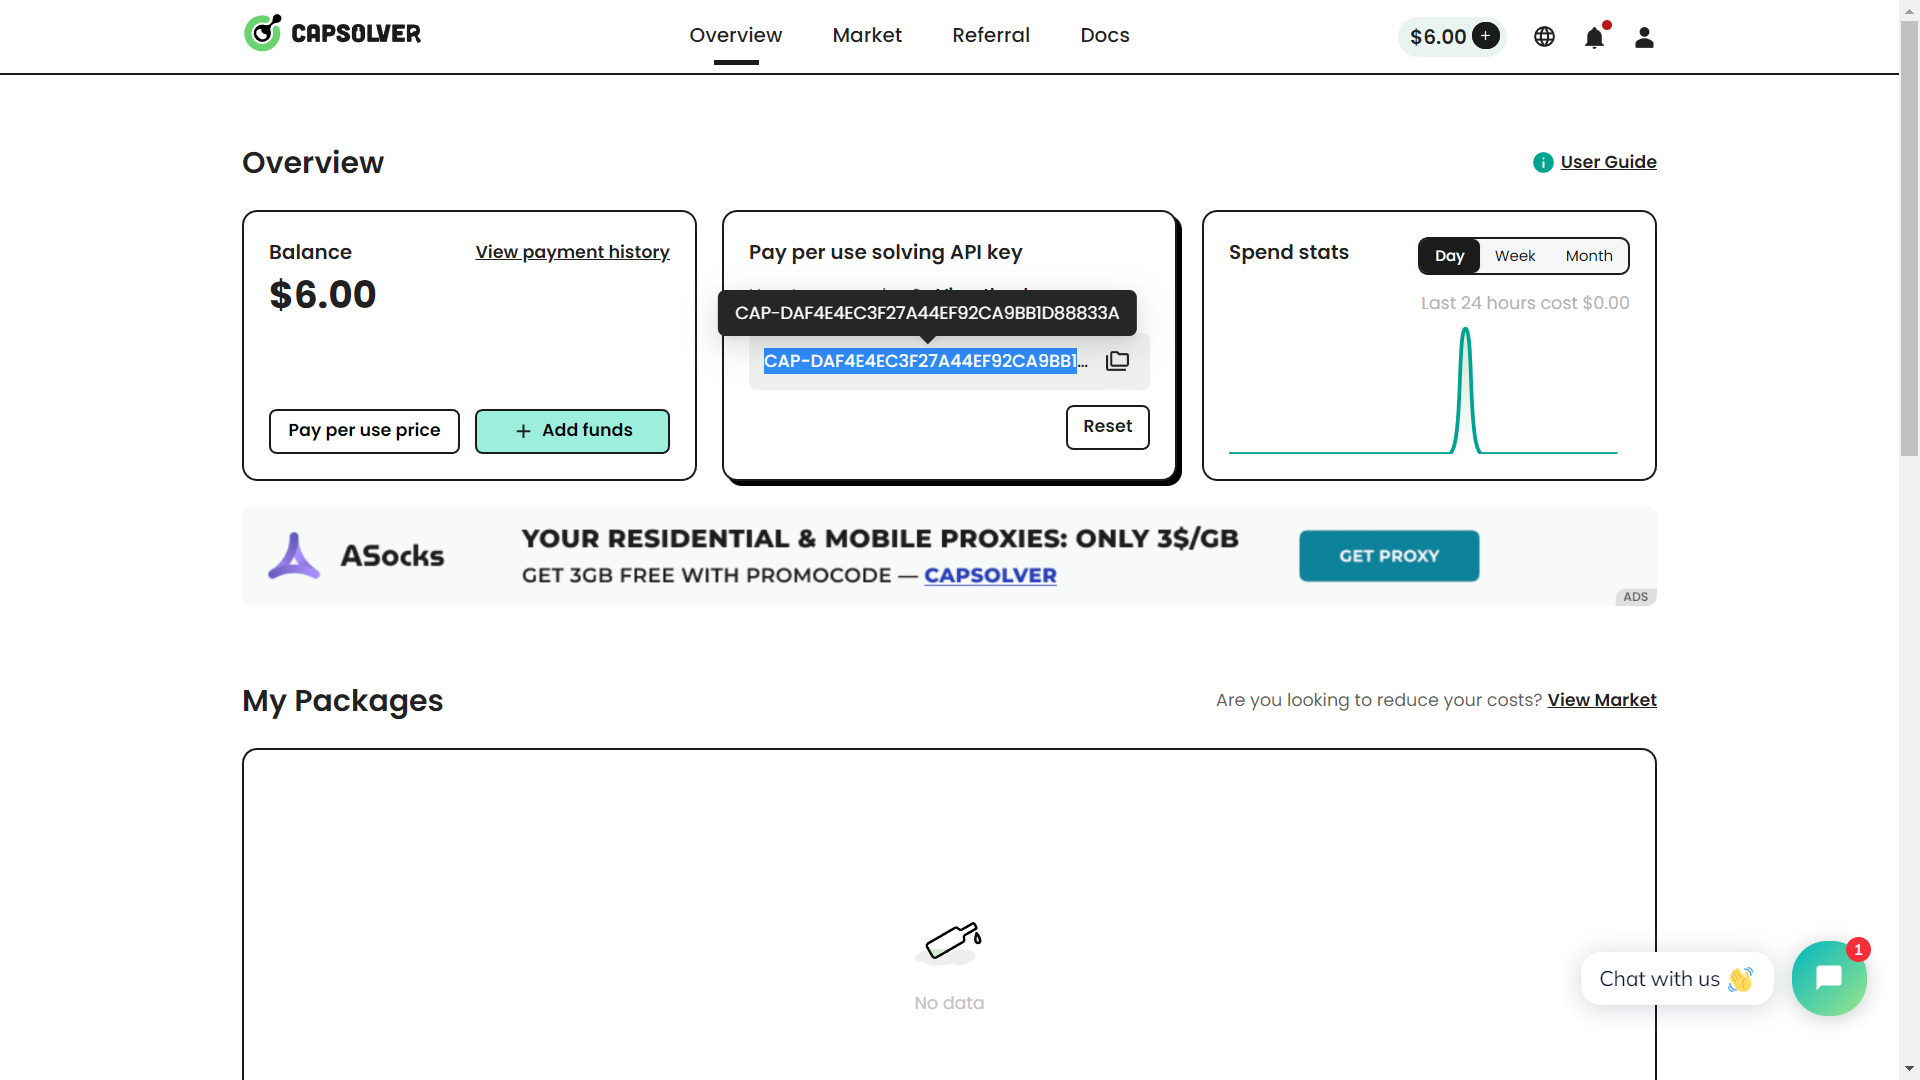Open the Referral tab
1920x1080 pixels.
[990, 35]
